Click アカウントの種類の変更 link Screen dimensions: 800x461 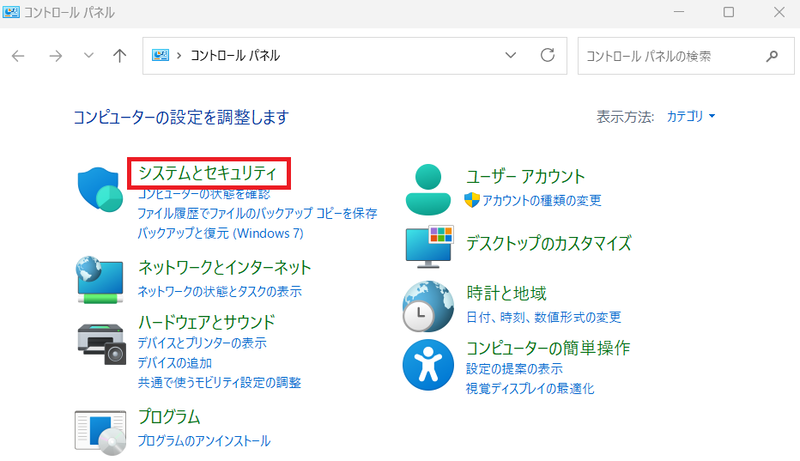(x=542, y=200)
